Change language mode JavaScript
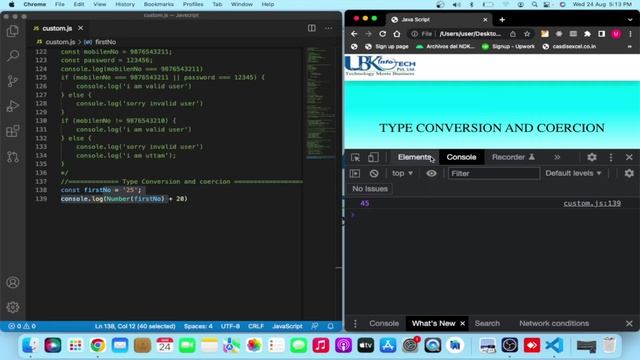 tap(287, 326)
